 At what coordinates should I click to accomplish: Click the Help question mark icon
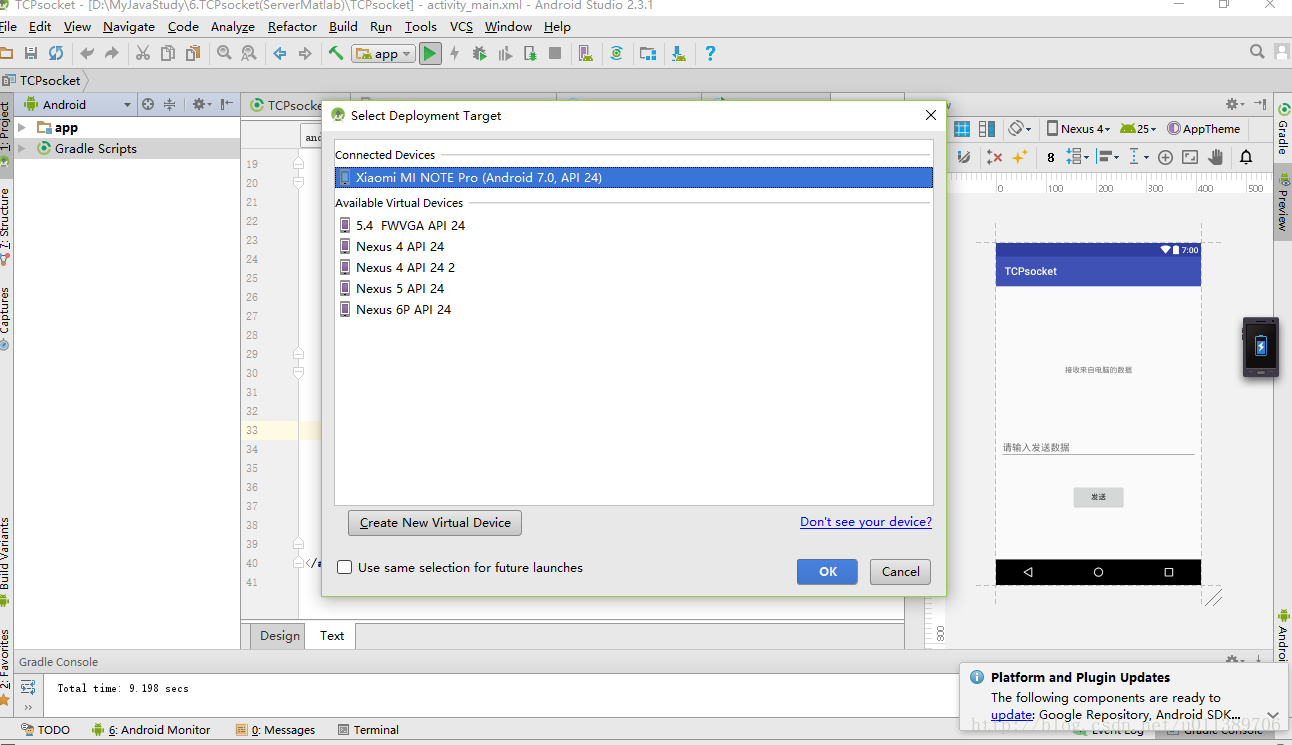pos(710,53)
